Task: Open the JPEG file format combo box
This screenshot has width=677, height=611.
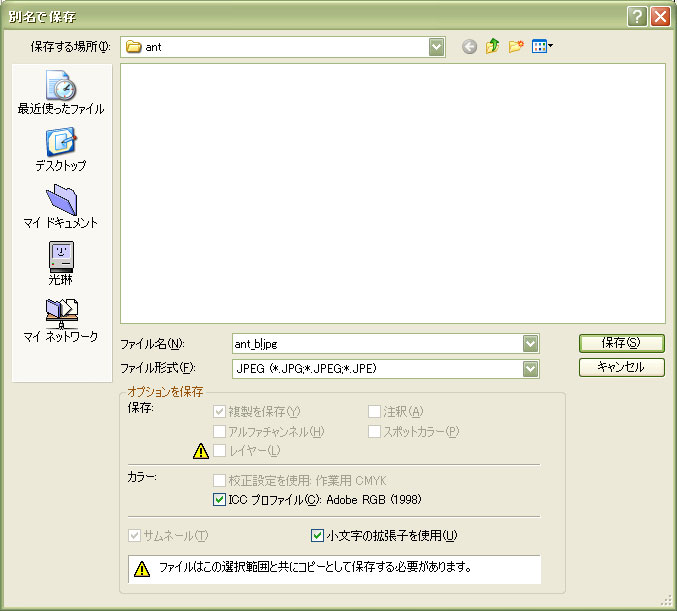Action: coord(386,369)
